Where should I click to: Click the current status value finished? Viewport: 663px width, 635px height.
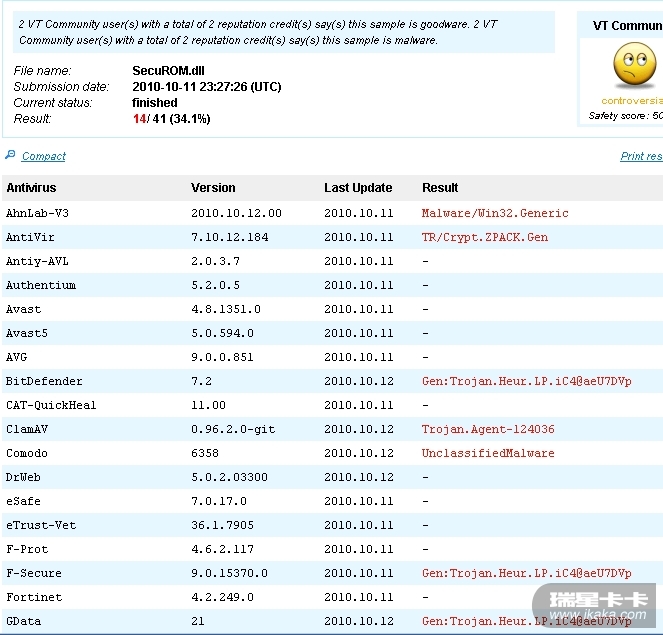(x=155, y=103)
